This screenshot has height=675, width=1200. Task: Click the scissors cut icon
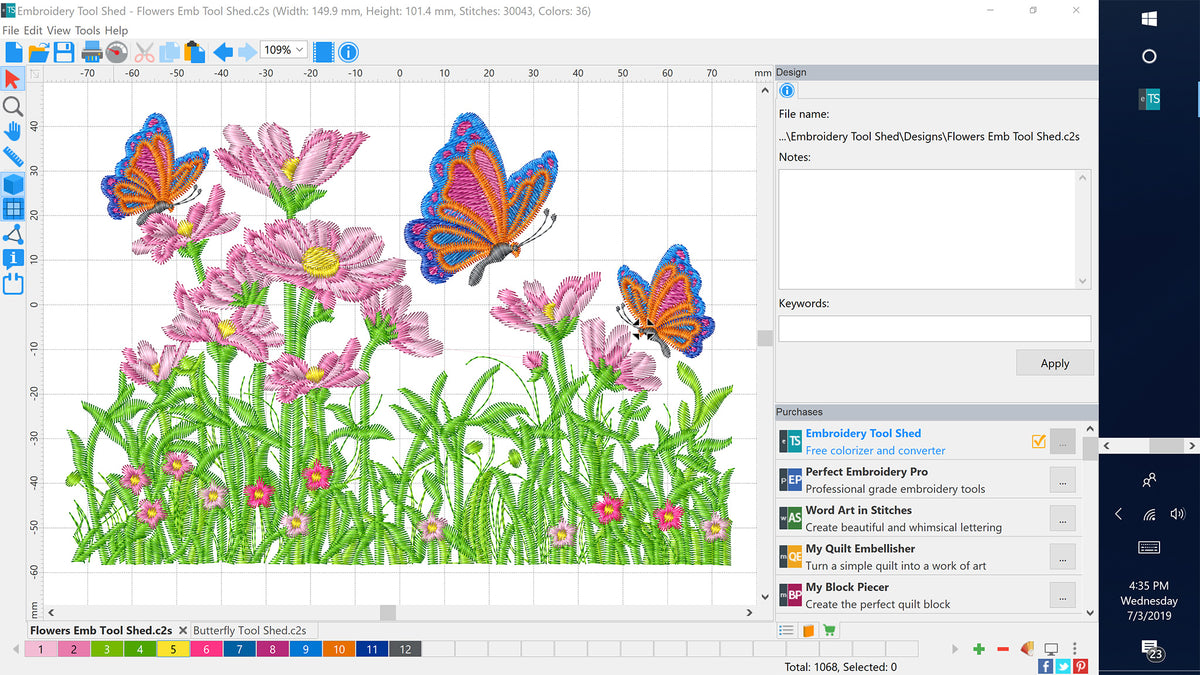pyautogui.click(x=144, y=51)
